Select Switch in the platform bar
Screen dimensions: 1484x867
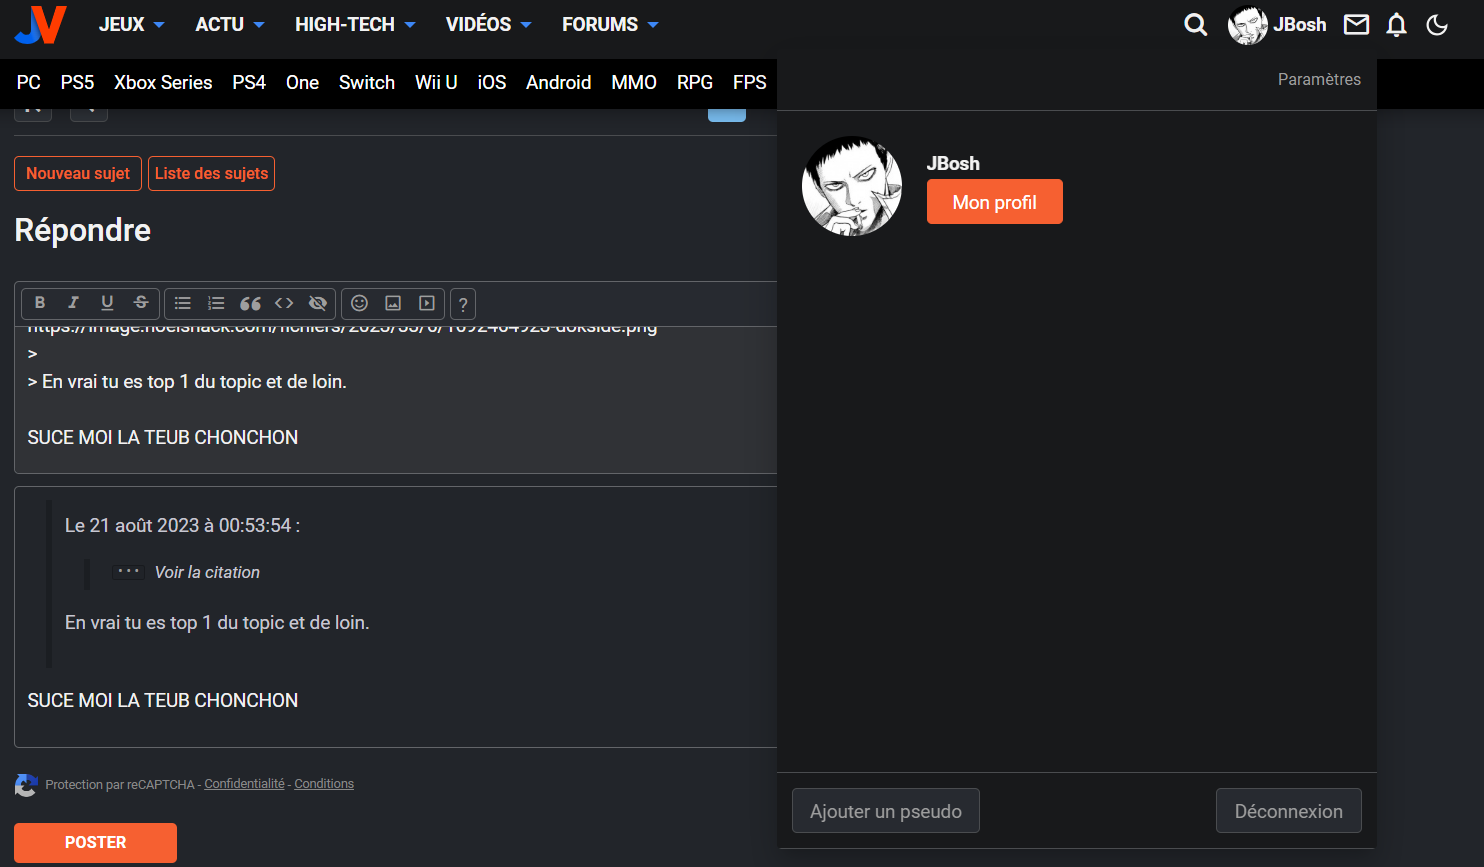tap(366, 83)
